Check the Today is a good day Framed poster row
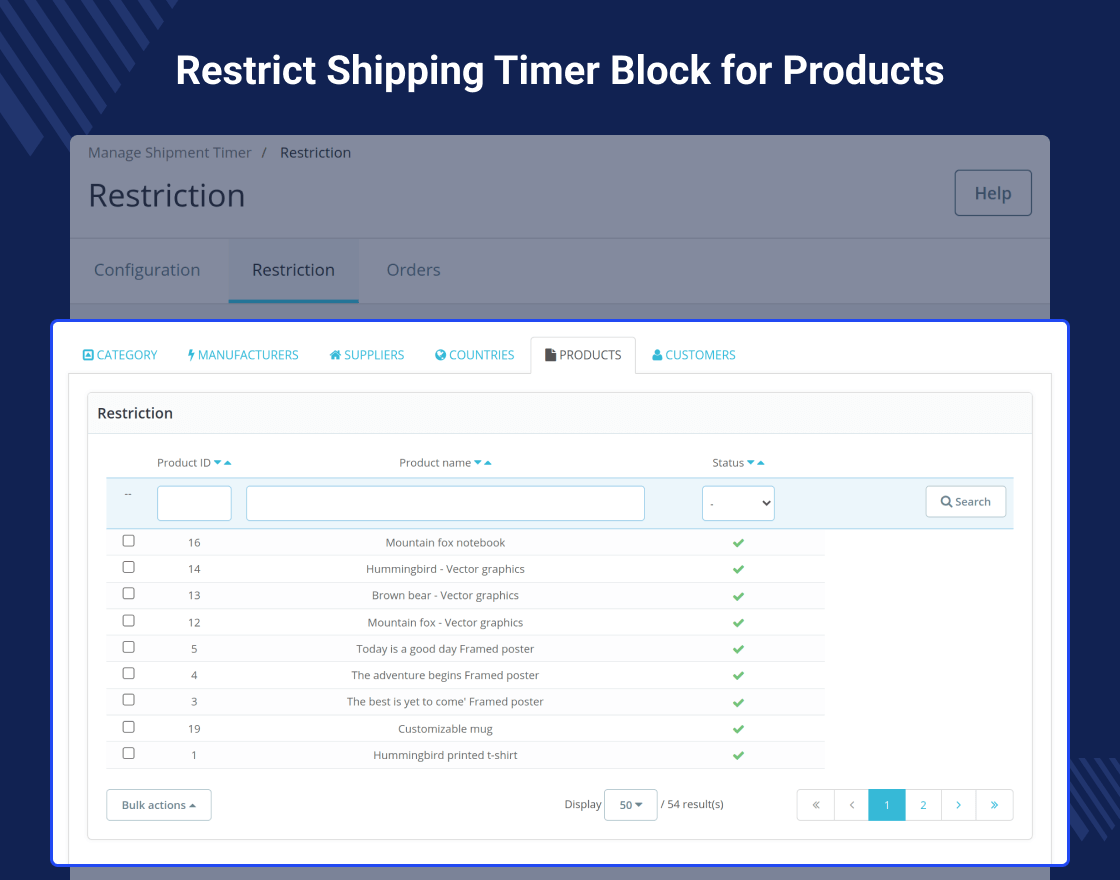The image size is (1120, 880). (x=129, y=647)
